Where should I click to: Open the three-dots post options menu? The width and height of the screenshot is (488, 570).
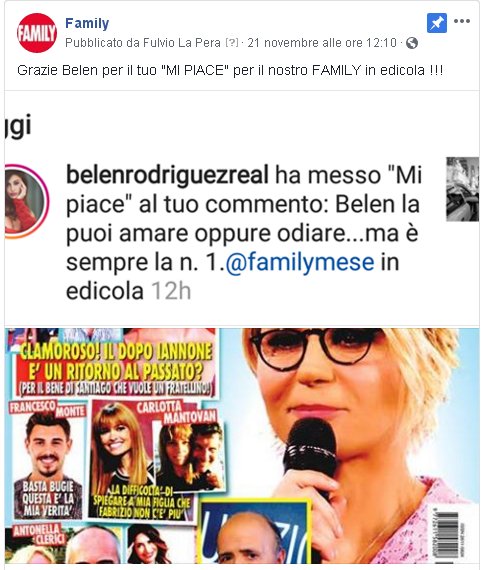pos(462,21)
